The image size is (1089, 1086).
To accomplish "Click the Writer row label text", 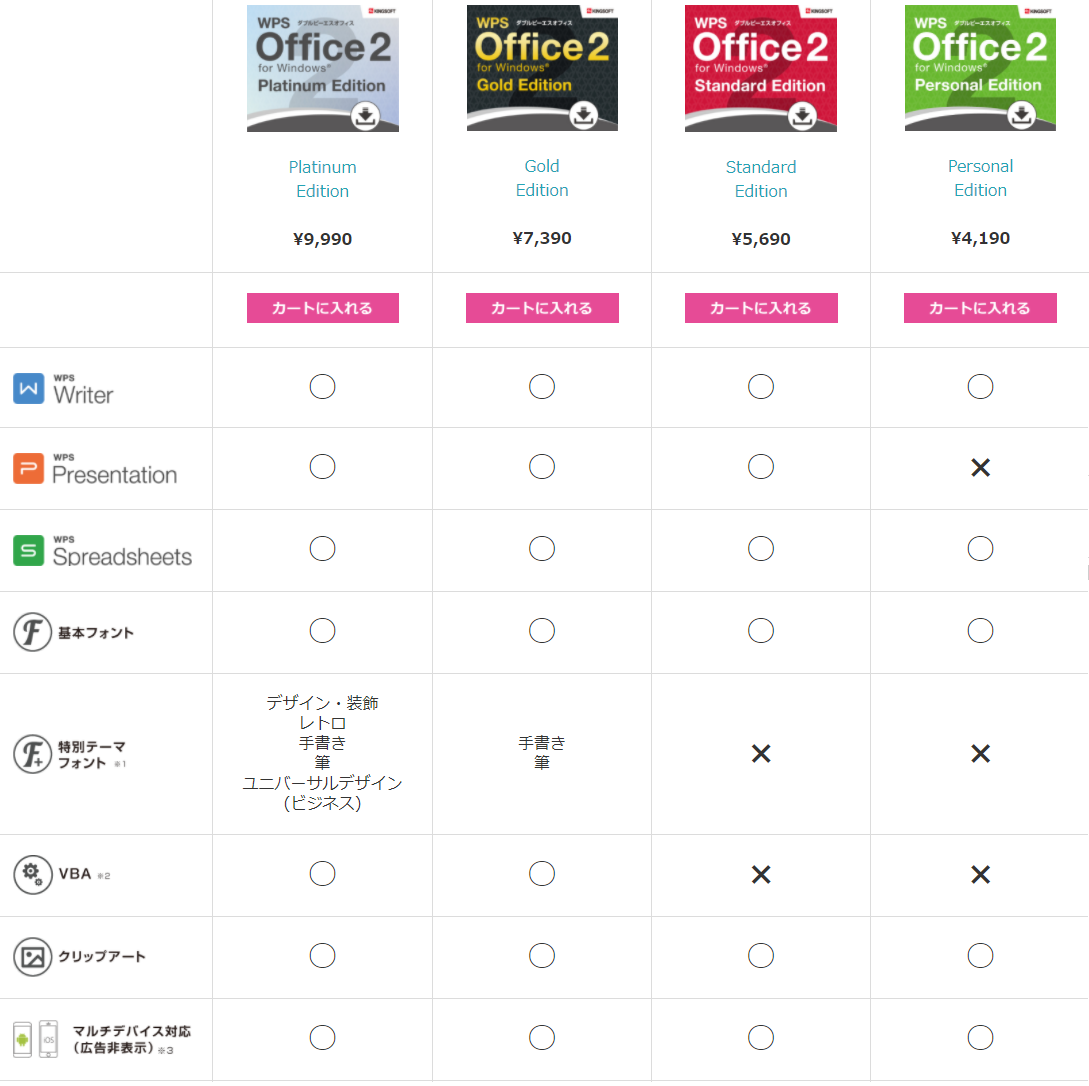I will [x=83, y=391].
